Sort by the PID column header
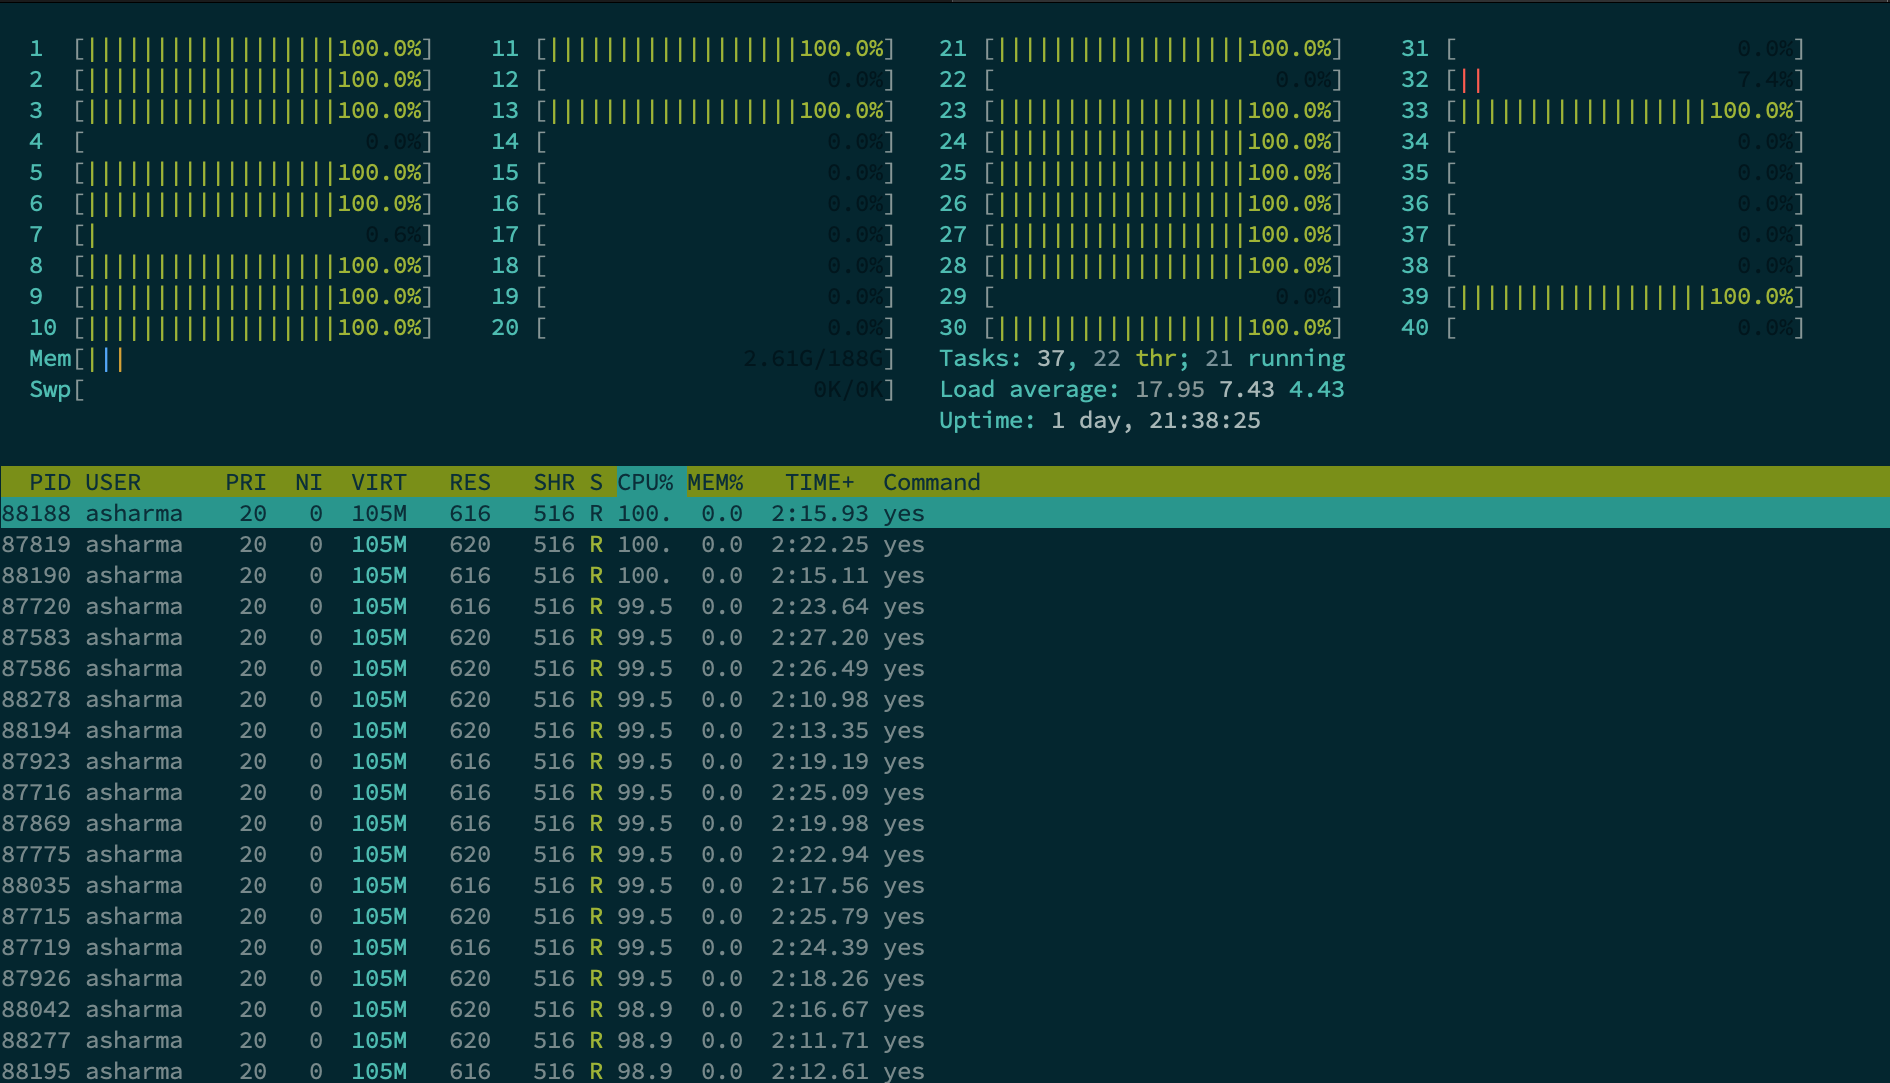 [x=50, y=482]
